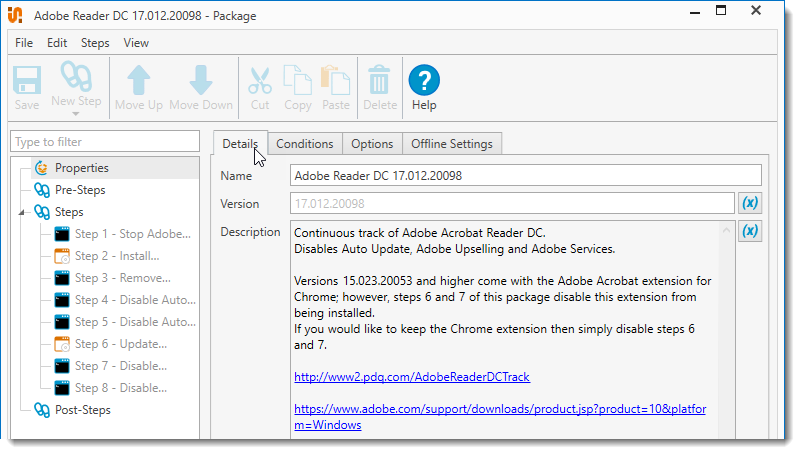Open the adobe.com support downloads link

[x=502, y=410]
